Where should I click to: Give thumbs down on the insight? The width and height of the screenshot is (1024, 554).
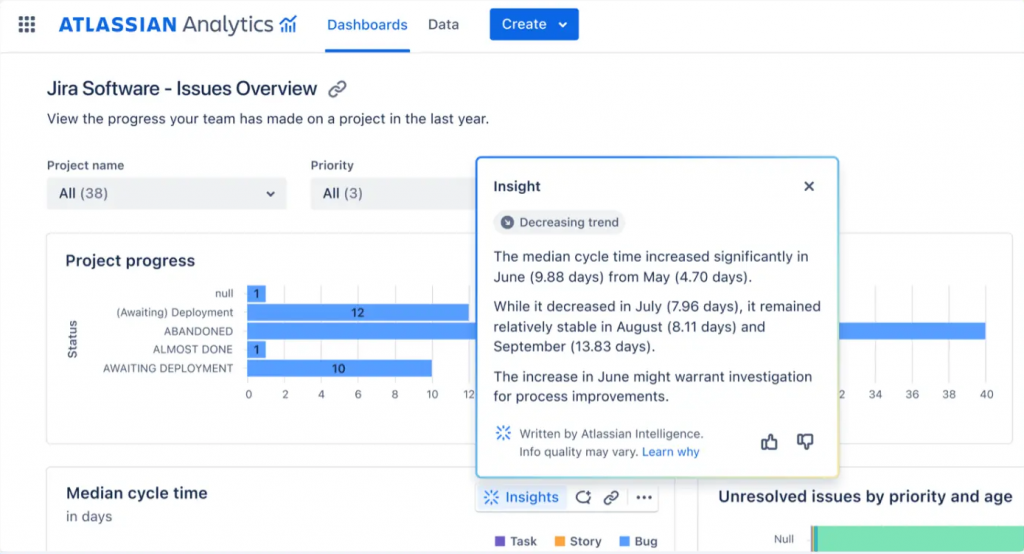[805, 442]
